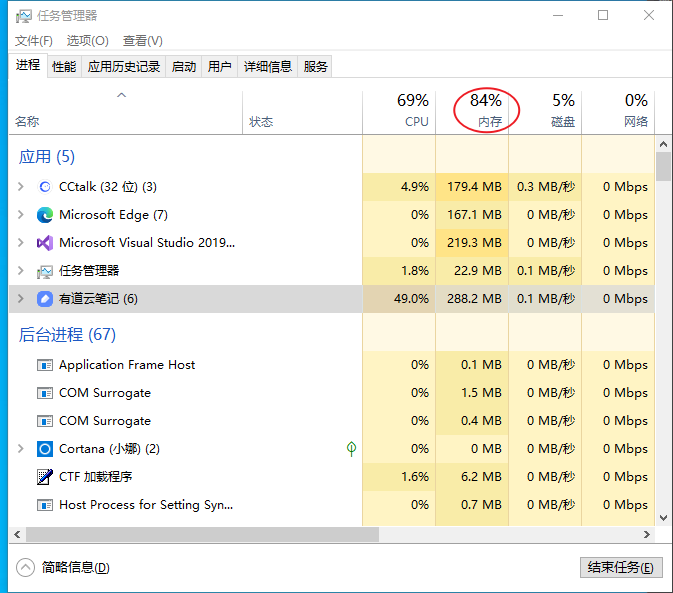Expand the CCtalk (32 位) process group
Screen dimensions: 673x593
click(x=20, y=187)
